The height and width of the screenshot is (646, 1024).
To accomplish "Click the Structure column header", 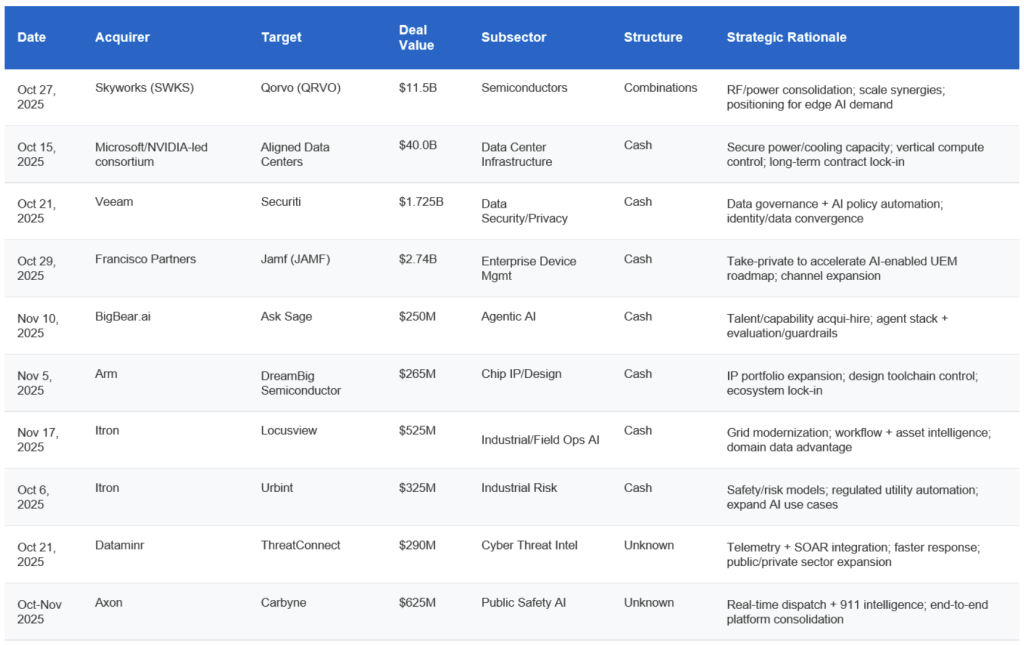I will [x=652, y=37].
